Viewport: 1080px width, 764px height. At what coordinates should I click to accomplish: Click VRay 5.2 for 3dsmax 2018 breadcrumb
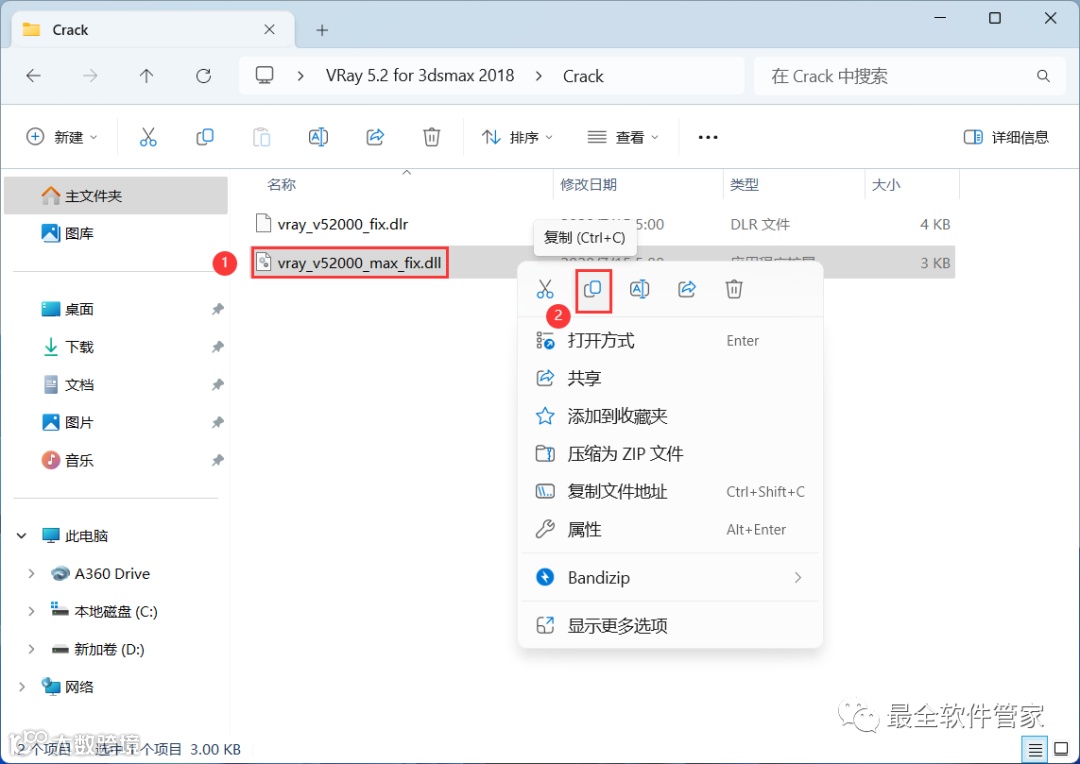click(420, 76)
